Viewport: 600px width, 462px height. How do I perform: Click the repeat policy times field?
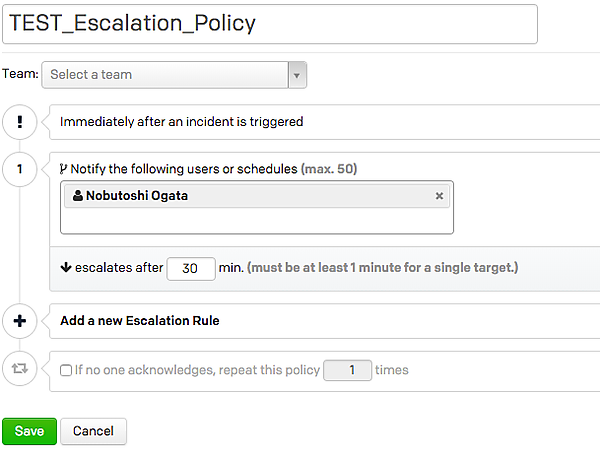point(348,370)
